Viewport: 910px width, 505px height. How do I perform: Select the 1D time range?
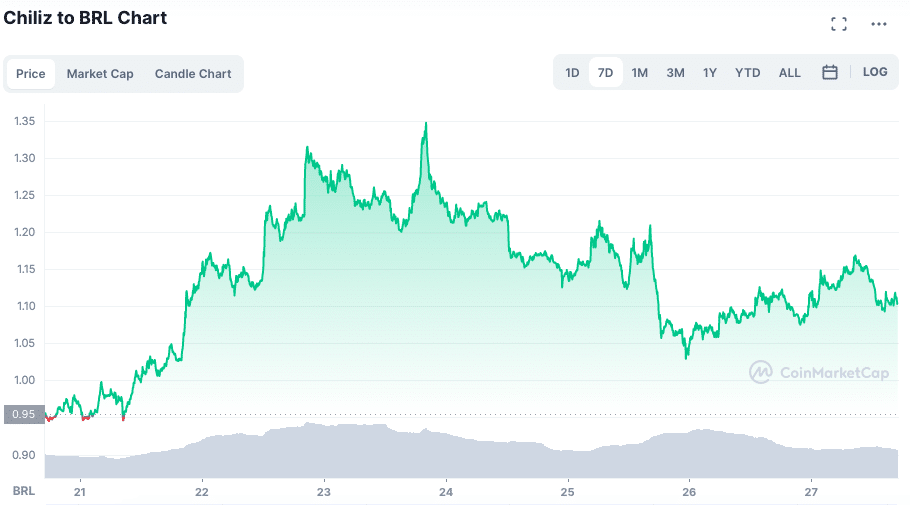coord(572,73)
